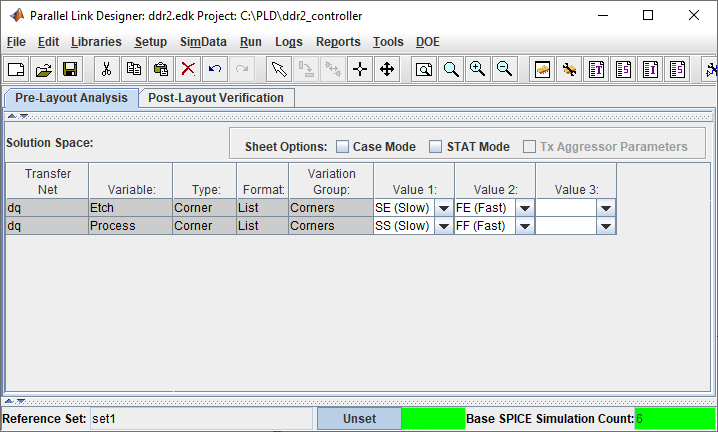Open a project with the folder icon
Image resolution: width=718 pixels, height=432 pixels.
tap(44, 69)
